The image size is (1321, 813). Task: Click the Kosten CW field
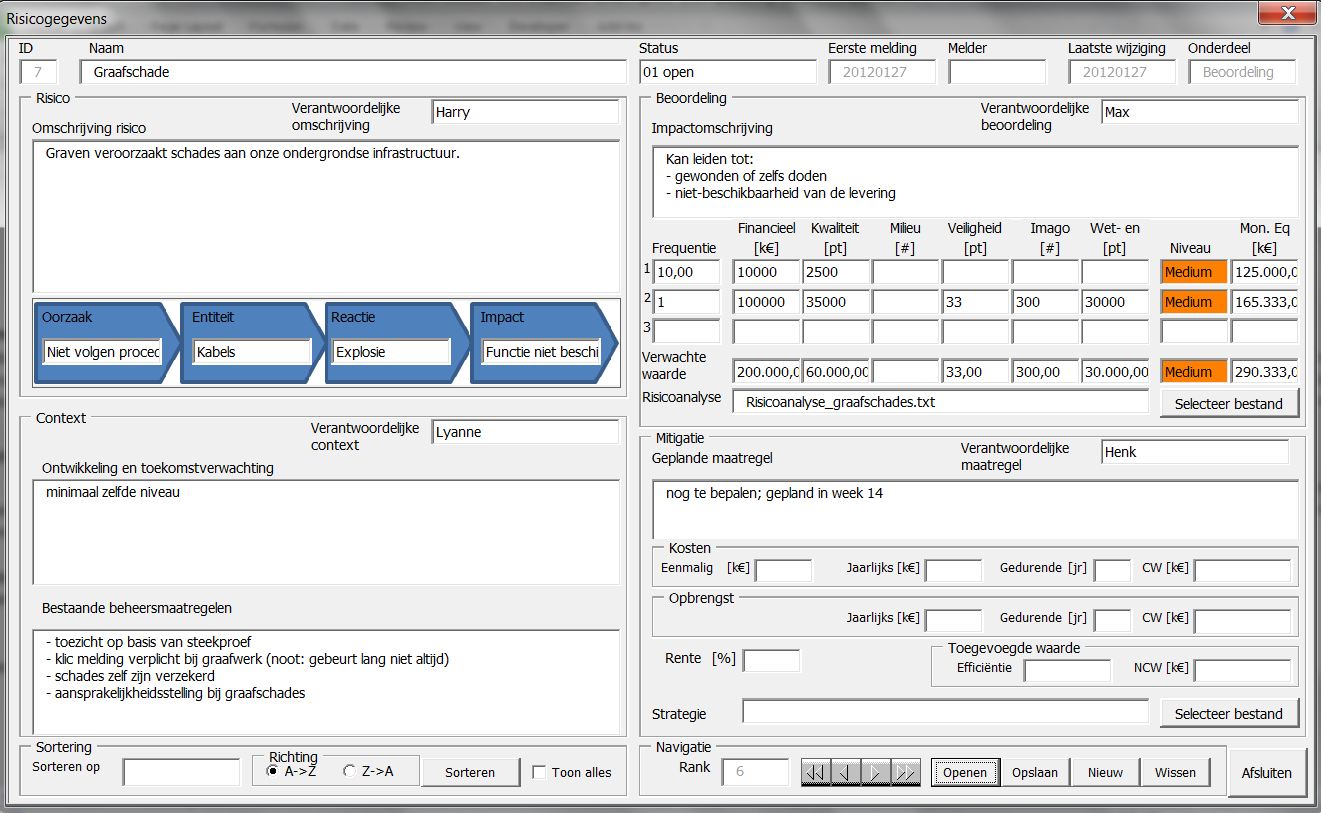pyautogui.click(x=1242, y=571)
